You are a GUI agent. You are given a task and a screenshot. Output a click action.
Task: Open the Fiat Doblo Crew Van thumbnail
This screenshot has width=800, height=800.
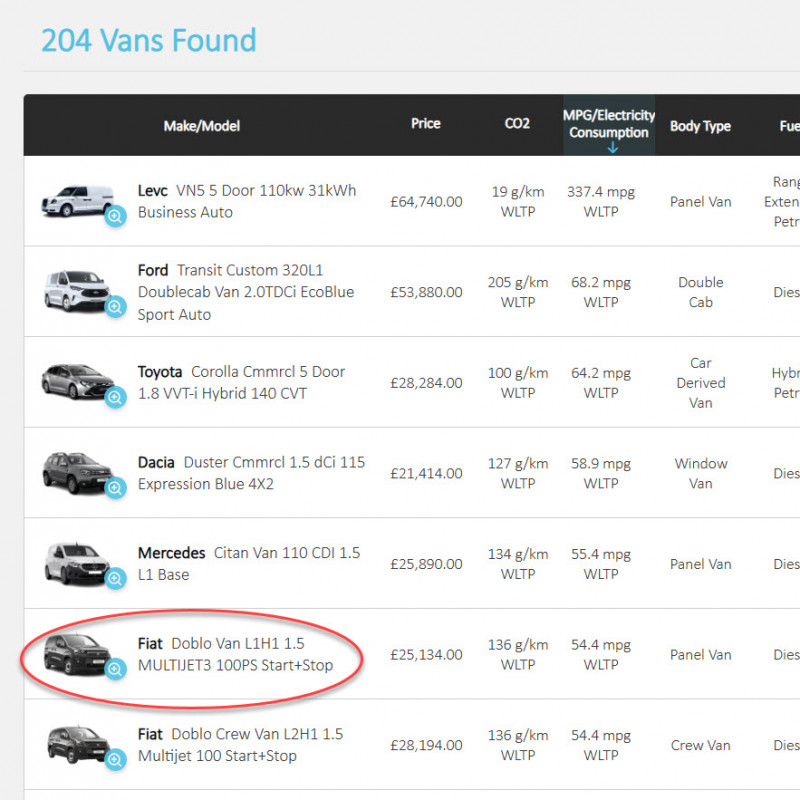coord(78,744)
